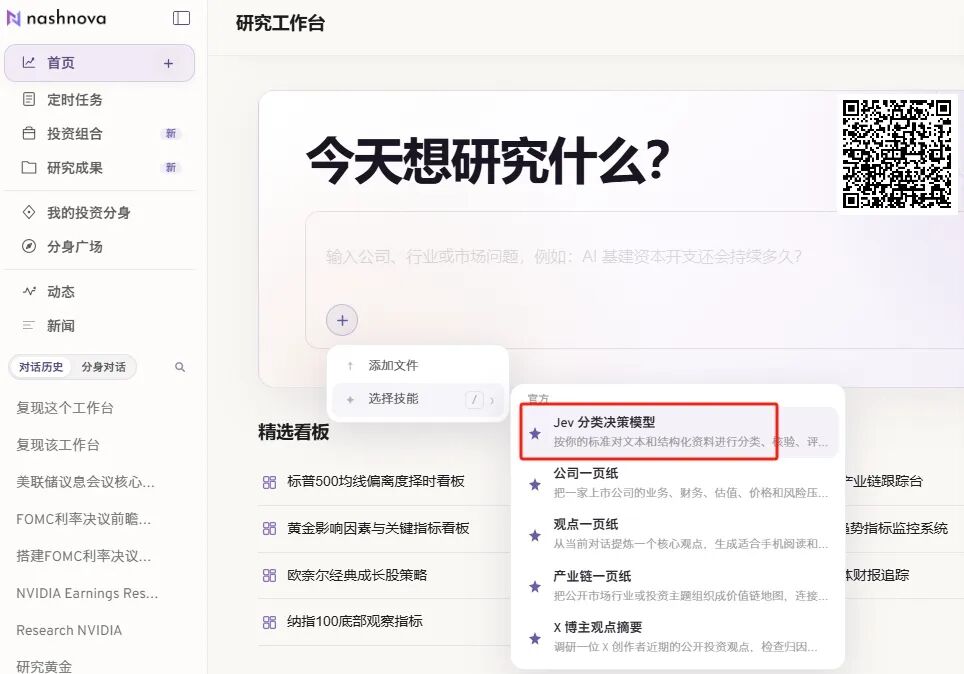Open 定时任务 in the sidebar

pyautogui.click(x=75, y=100)
